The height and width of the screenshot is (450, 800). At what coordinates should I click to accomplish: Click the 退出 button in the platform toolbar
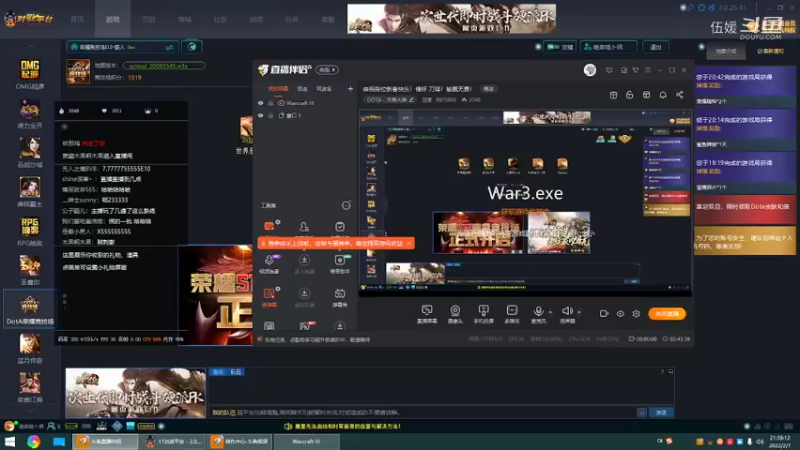[656, 47]
